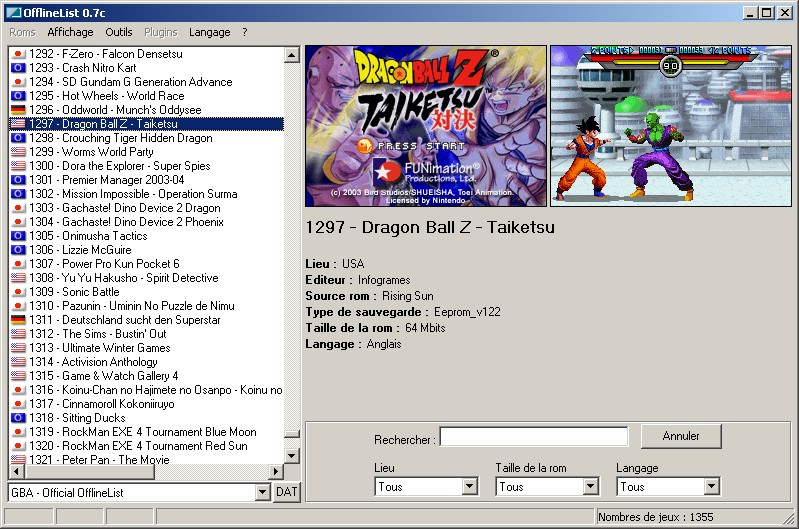Click the German flag icon beside Oddworld Munch's Oddysee
This screenshot has height=529, width=799.
click(18, 110)
